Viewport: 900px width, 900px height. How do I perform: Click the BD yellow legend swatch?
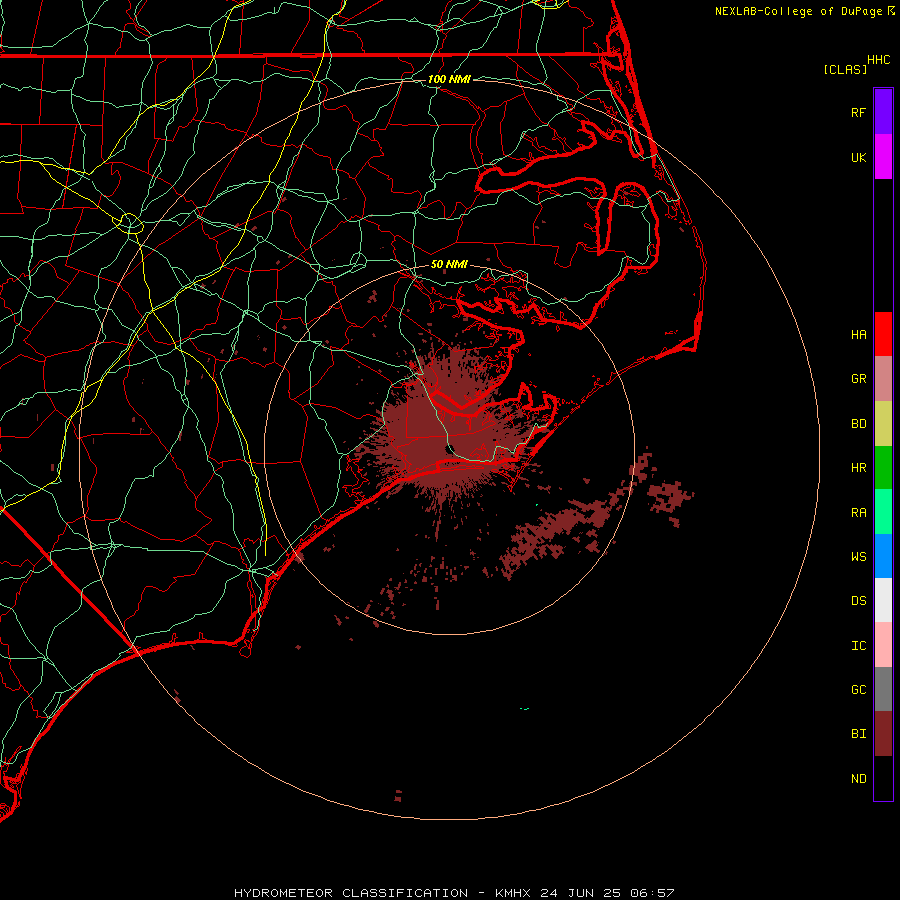pyautogui.click(x=883, y=424)
